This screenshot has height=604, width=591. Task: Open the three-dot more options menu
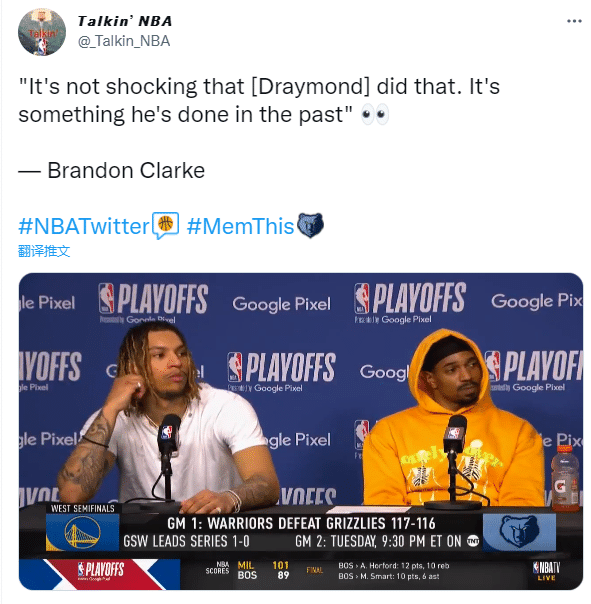coord(574,21)
